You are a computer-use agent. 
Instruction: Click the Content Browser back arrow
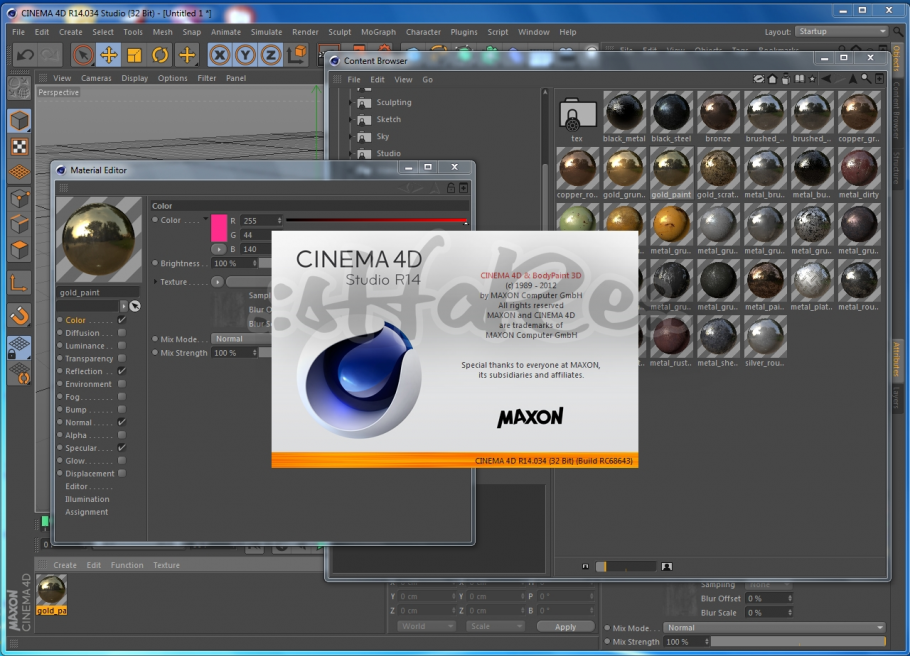(826, 79)
